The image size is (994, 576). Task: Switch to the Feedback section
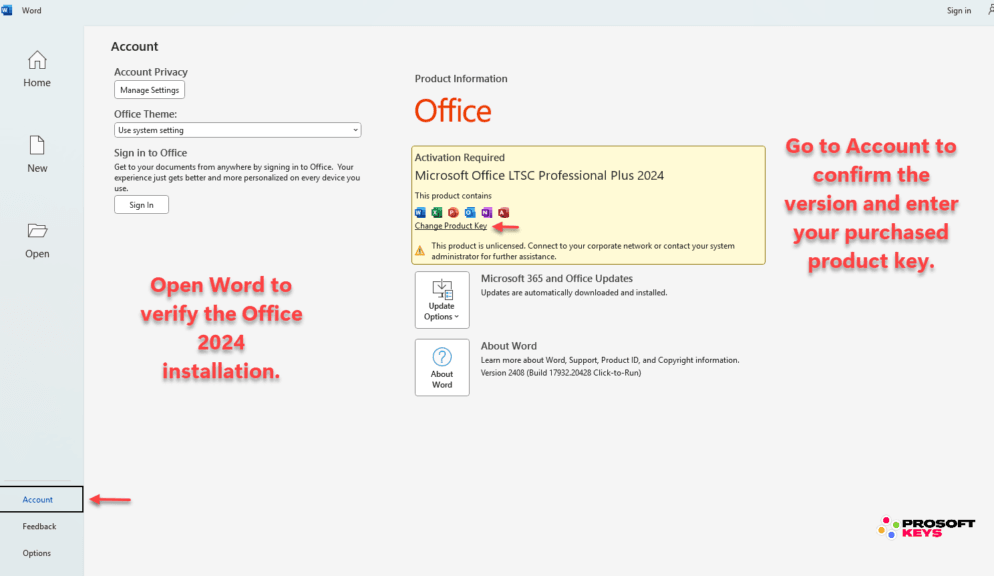click(x=38, y=526)
